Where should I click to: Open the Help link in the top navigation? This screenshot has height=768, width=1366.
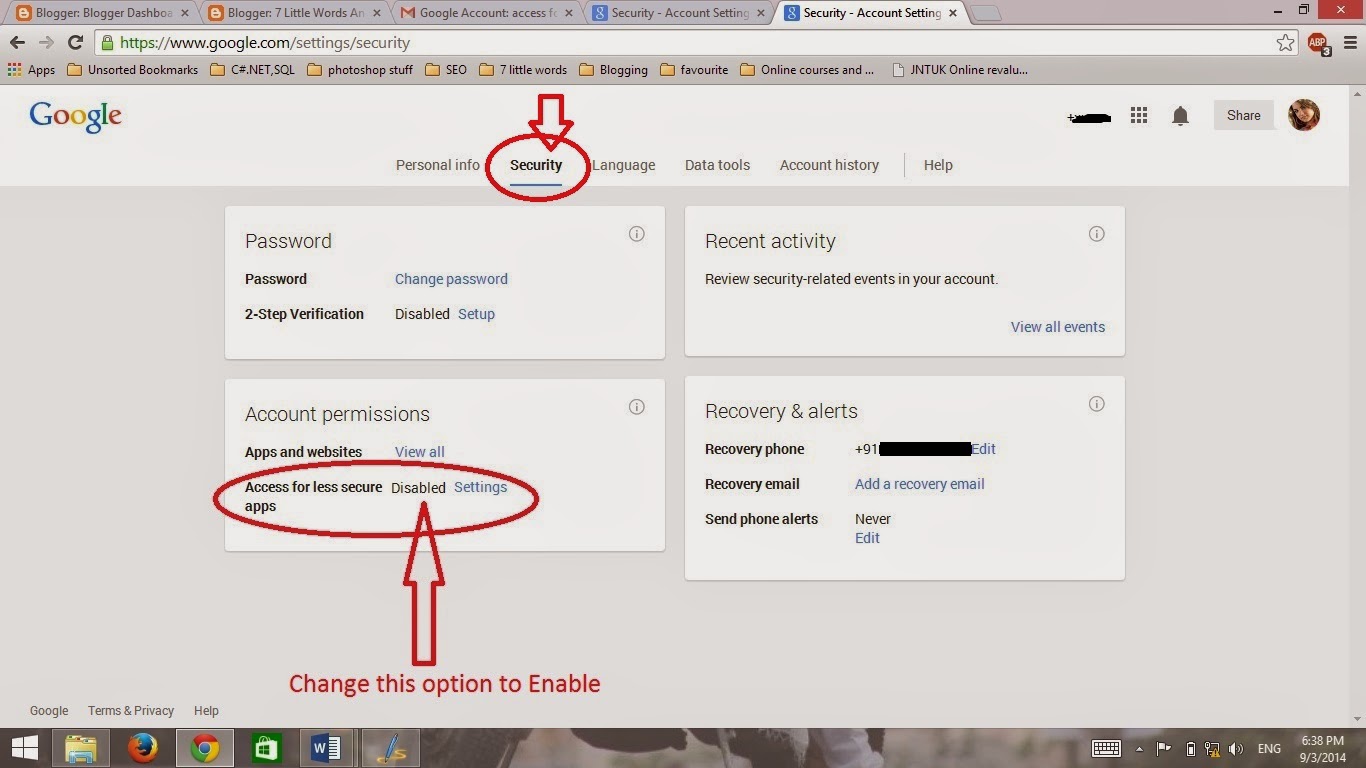click(938, 165)
